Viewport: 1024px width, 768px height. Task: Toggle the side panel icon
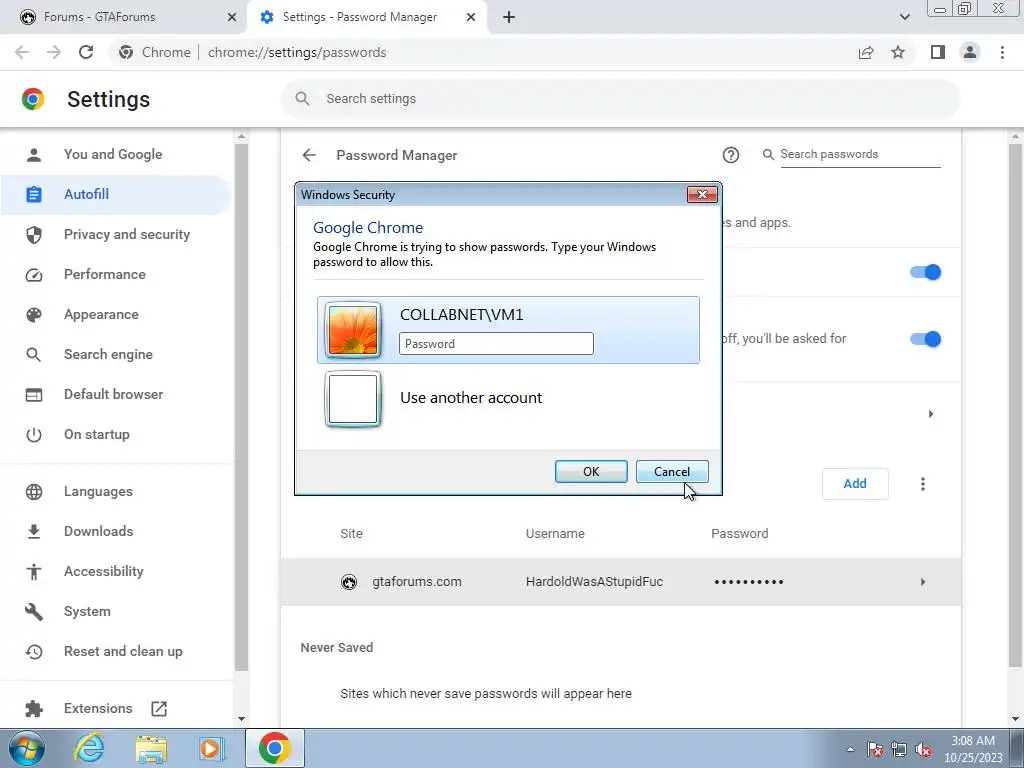[x=938, y=52]
